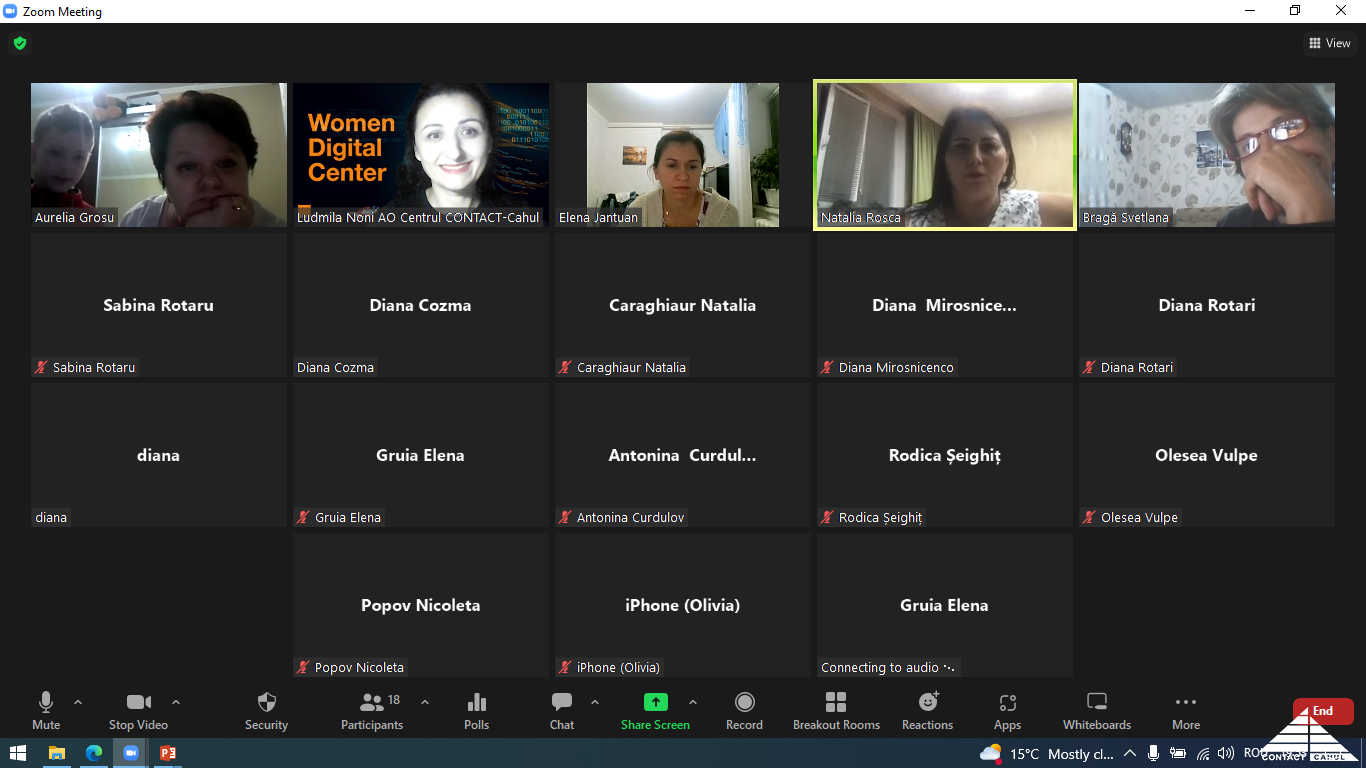Open the Participants panel

pyautogui.click(x=371, y=703)
